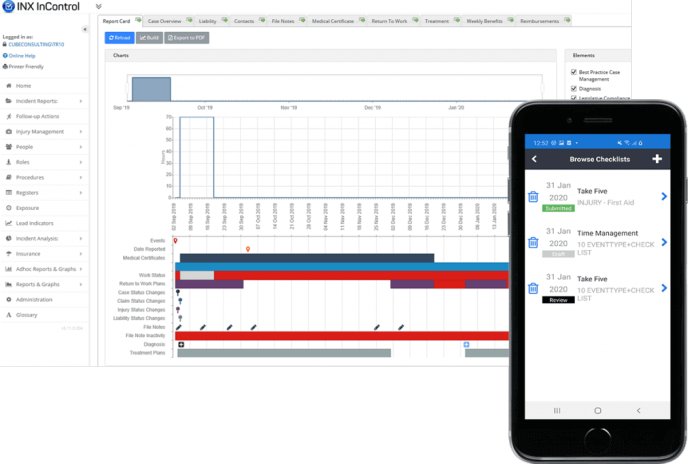Expand the Insurance submenu arrow
The image size is (696, 464).
click(x=81, y=254)
